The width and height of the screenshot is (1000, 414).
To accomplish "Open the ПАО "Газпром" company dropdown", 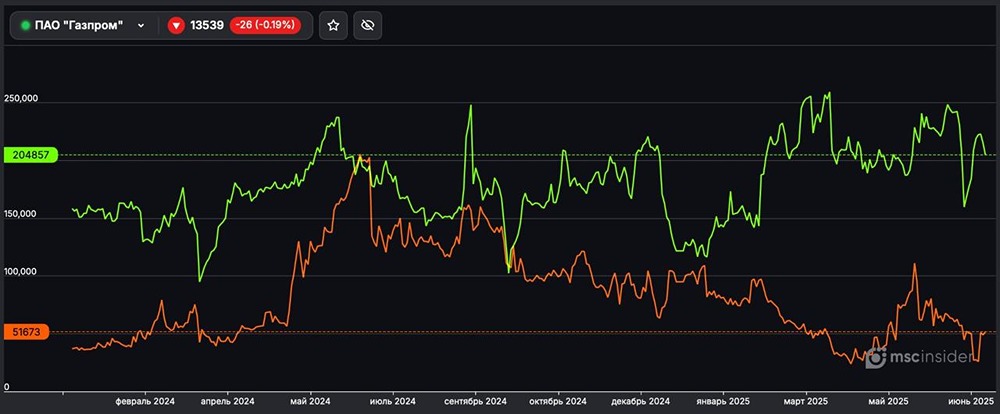I will tap(84, 26).
